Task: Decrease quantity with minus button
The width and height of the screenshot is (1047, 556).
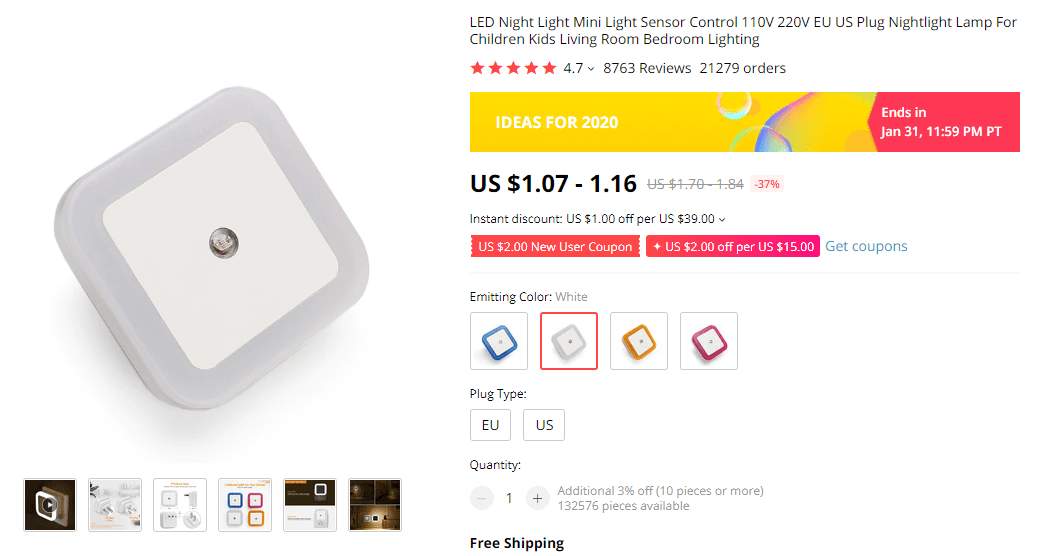Action: tap(482, 498)
